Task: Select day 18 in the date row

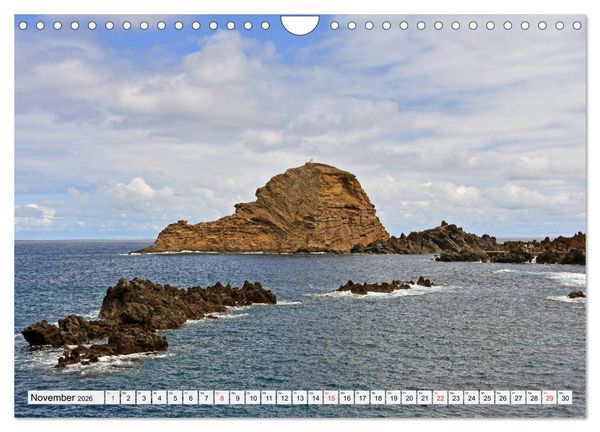Action: 378,398
